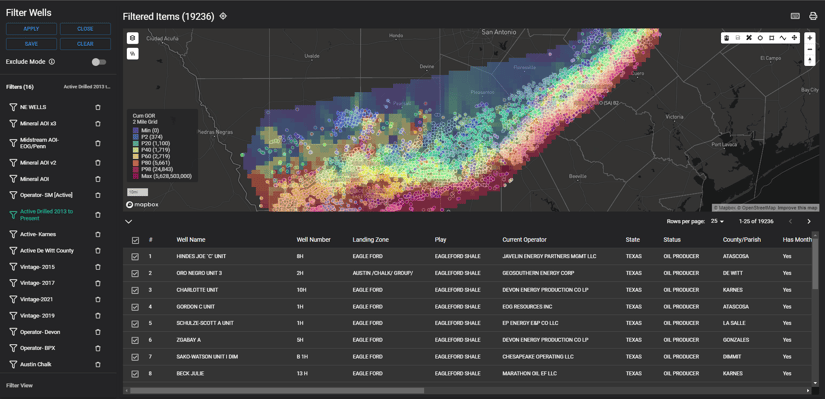Click the SAVE button
Viewport: 825px width, 399px height.
(x=31, y=44)
